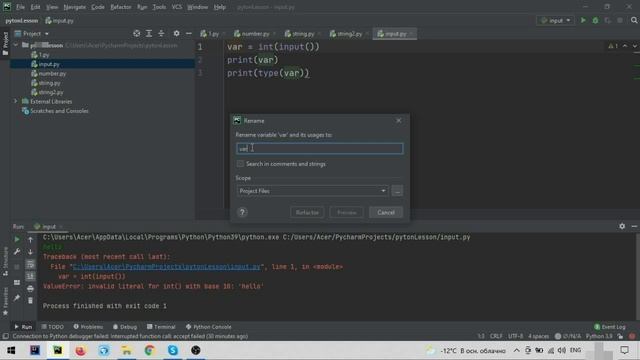Open the TODO tool window tab
Image resolution: width=640 pixels, height=360 pixels.
click(52, 327)
